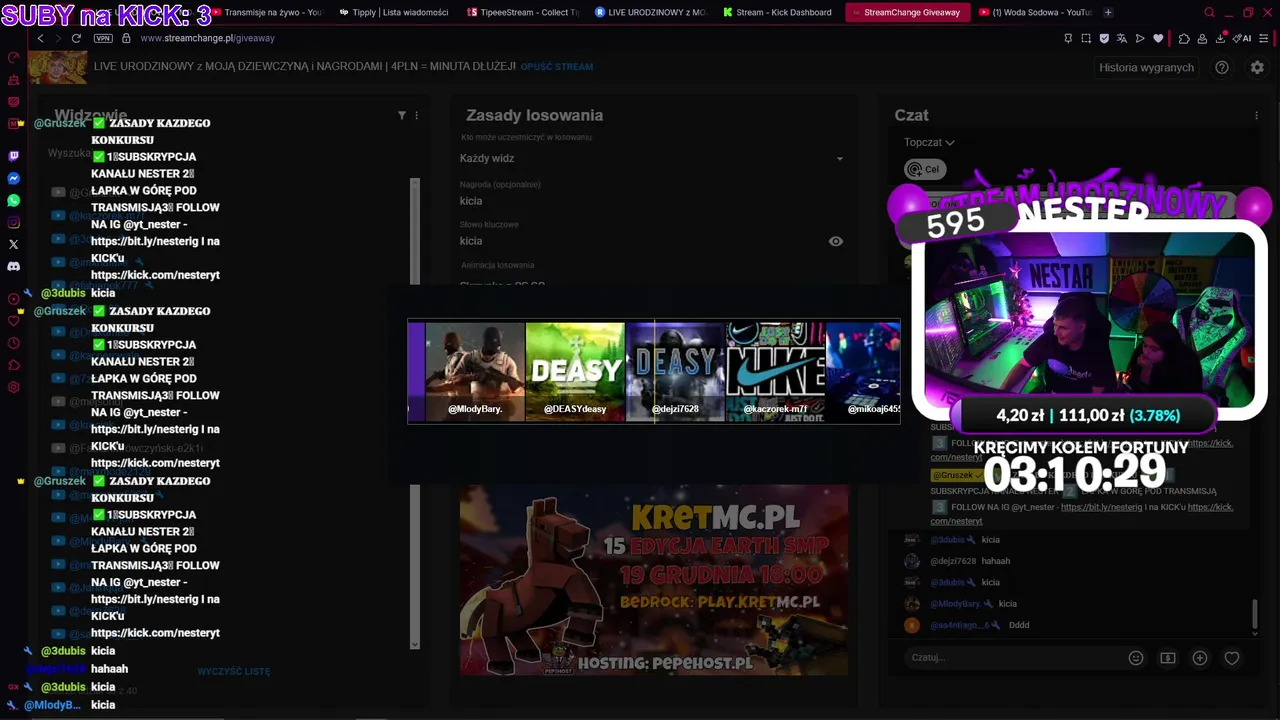Switch to 'TipeeeStream - Collect' tab

point(522,12)
